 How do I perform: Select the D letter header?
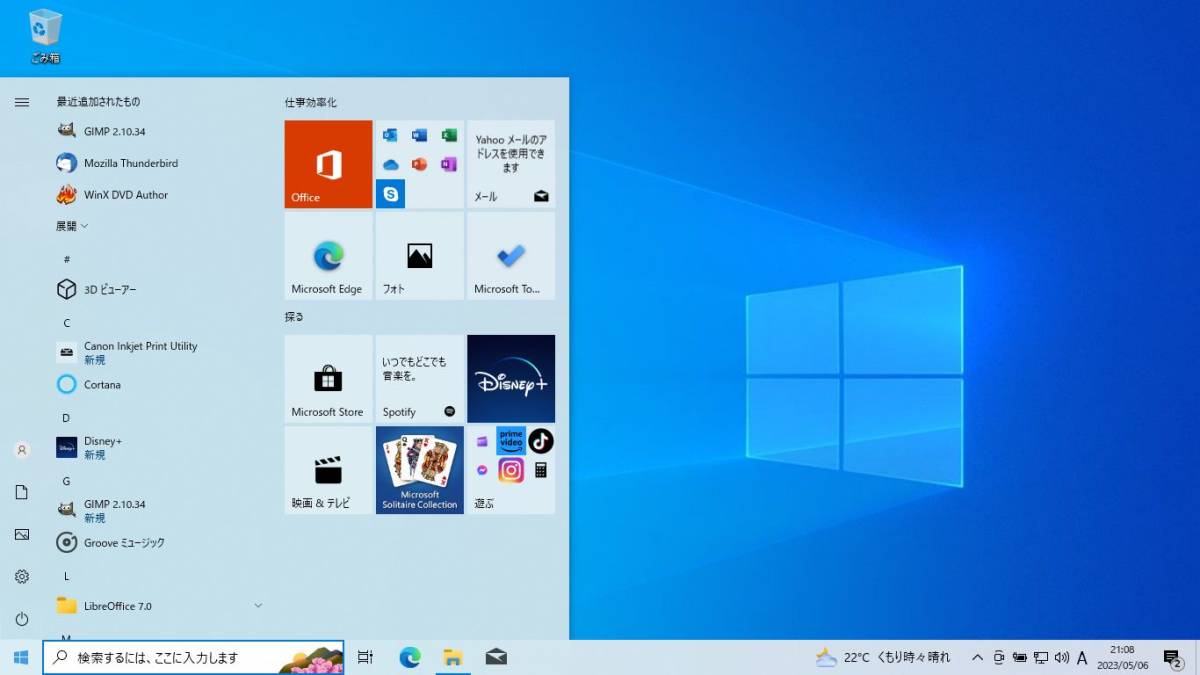(x=66, y=417)
